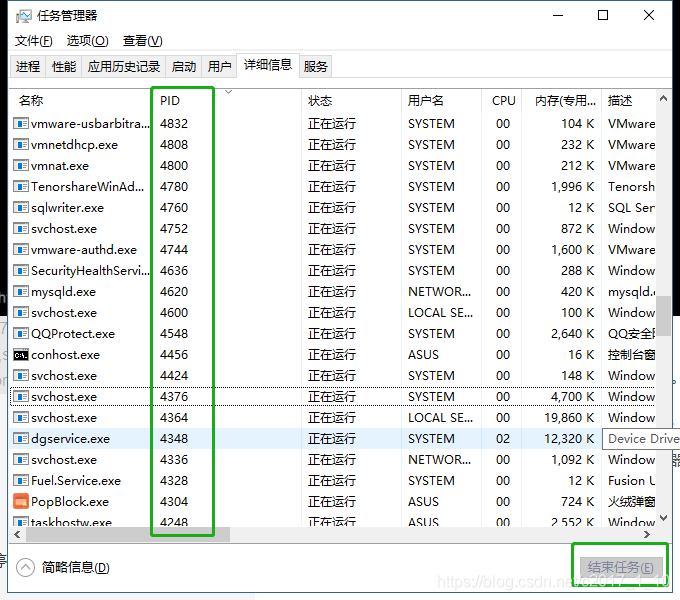This screenshot has height=600, width=680.
Task: Click icon of svchost.exe PID 4364
Action: point(21,417)
